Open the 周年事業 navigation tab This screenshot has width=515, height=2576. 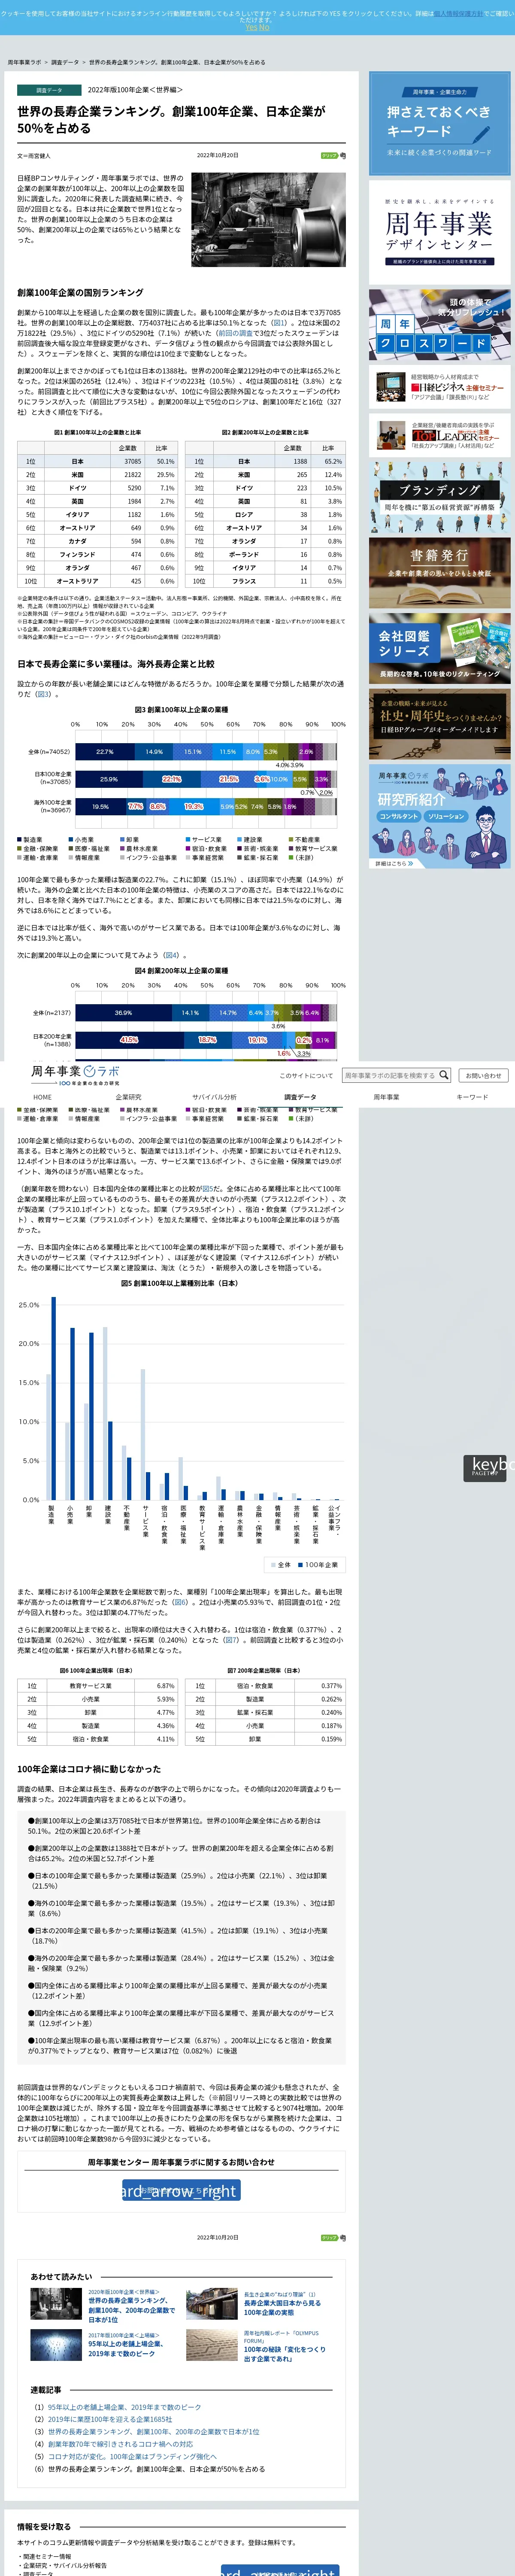(x=386, y=1097)
